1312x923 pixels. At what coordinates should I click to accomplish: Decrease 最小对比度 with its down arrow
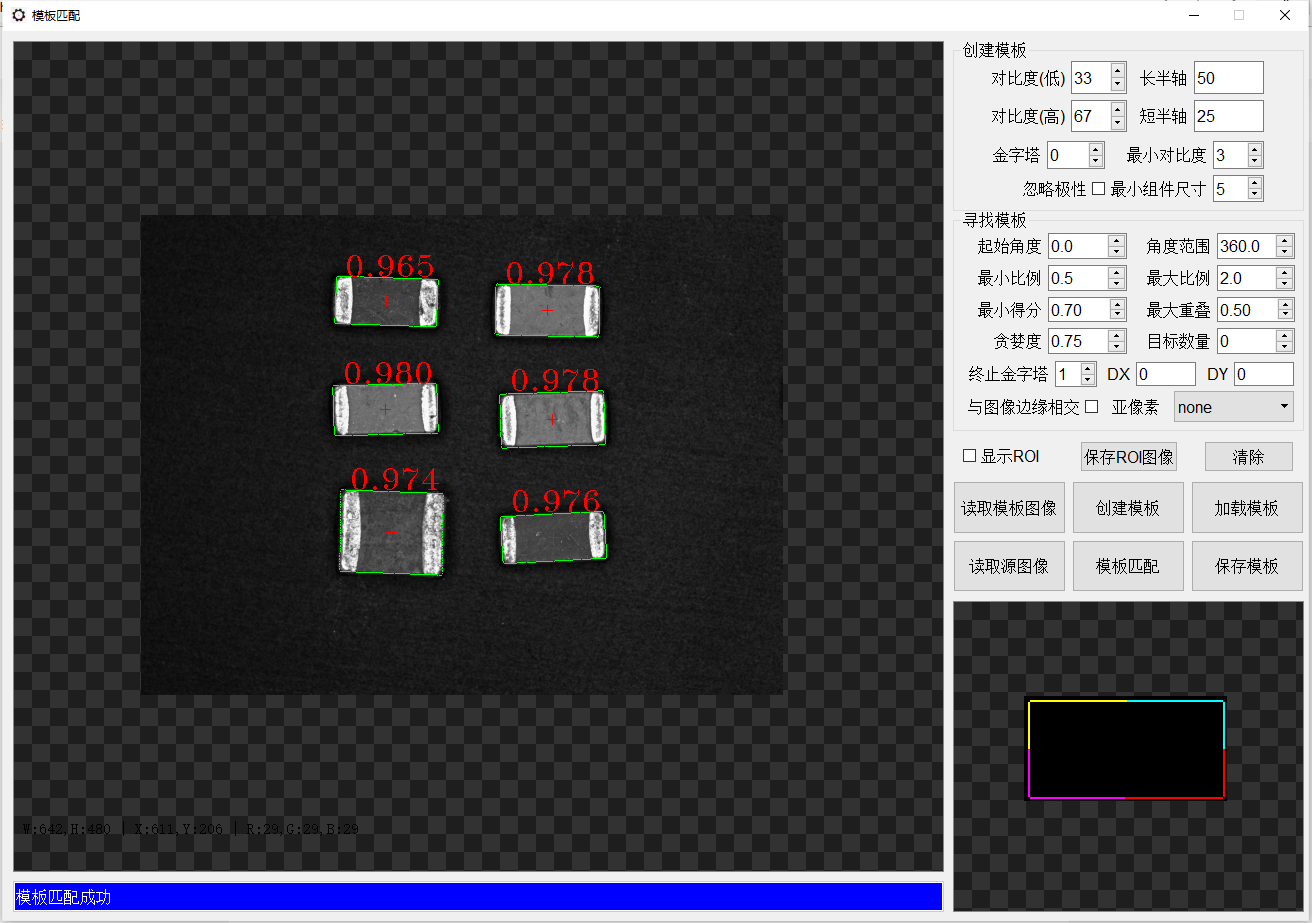(1254, 161)
